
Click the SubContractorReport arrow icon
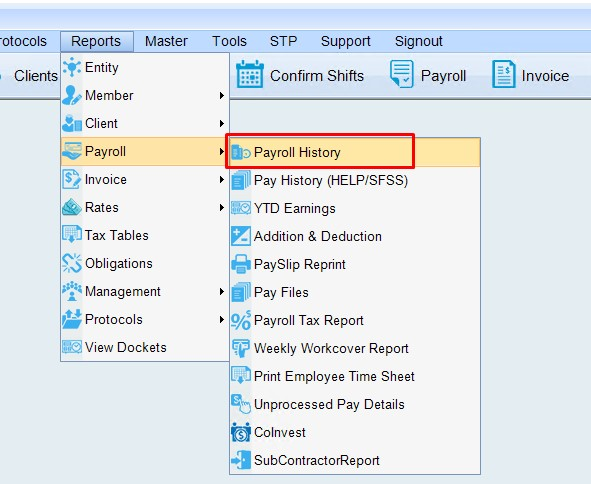pyautogui.click(x=240, y=460)
